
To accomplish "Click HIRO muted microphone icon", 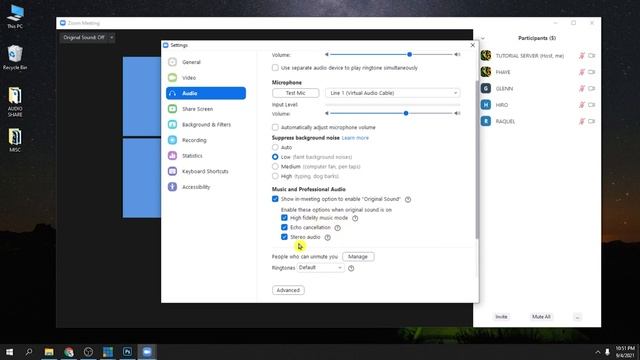I will click(x=582, y=105).
